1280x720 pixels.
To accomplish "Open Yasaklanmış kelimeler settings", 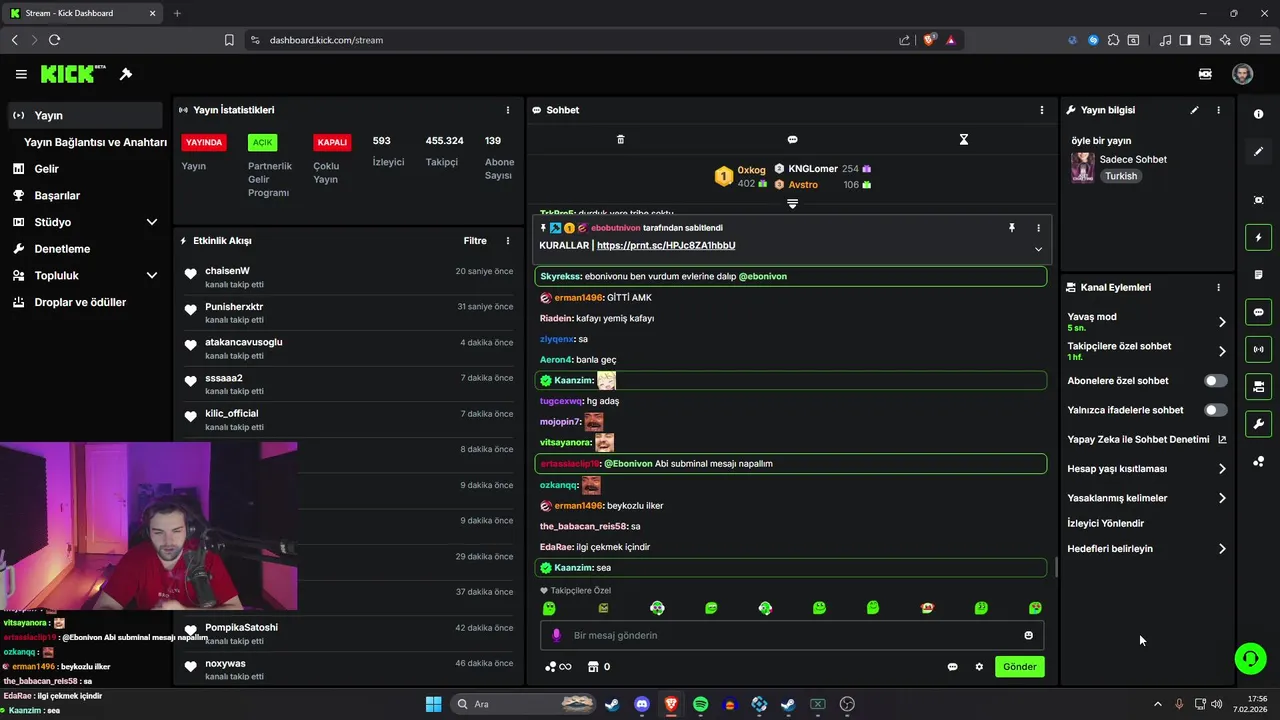I will pos(1147,498).
